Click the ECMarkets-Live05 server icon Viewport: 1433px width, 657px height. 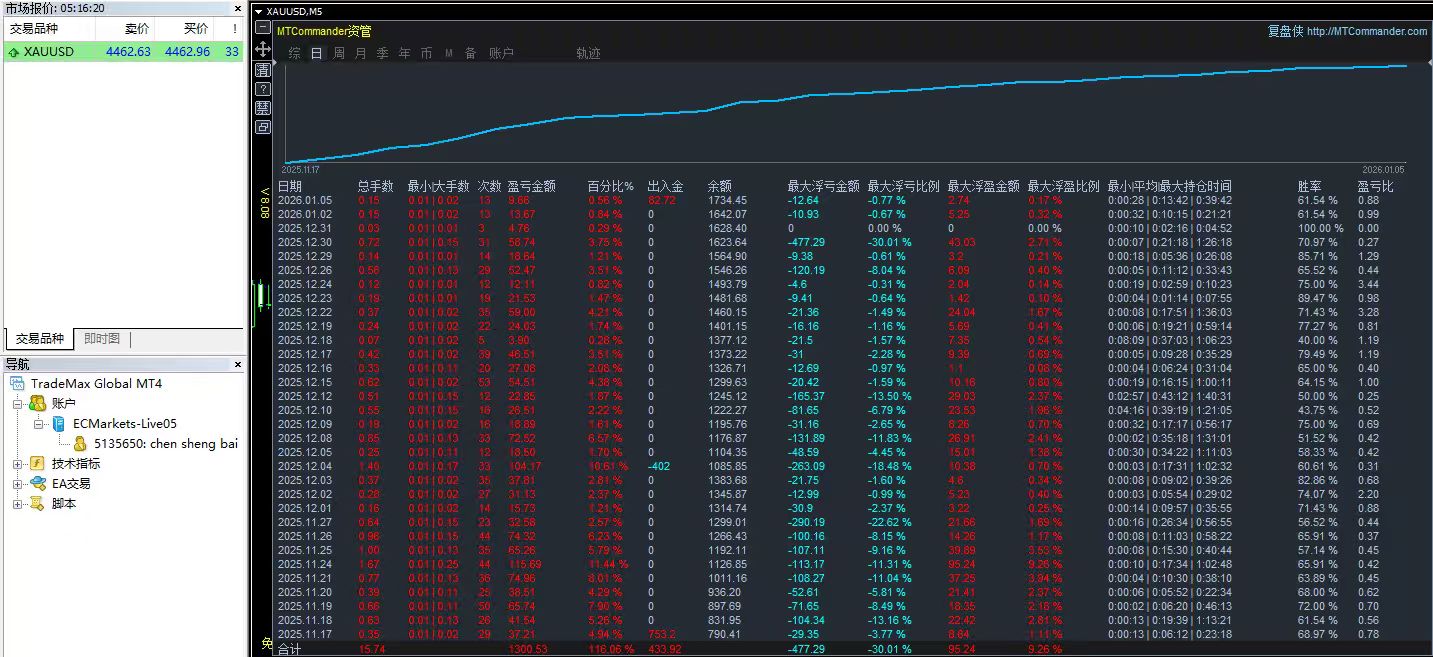tap(59, 423)
